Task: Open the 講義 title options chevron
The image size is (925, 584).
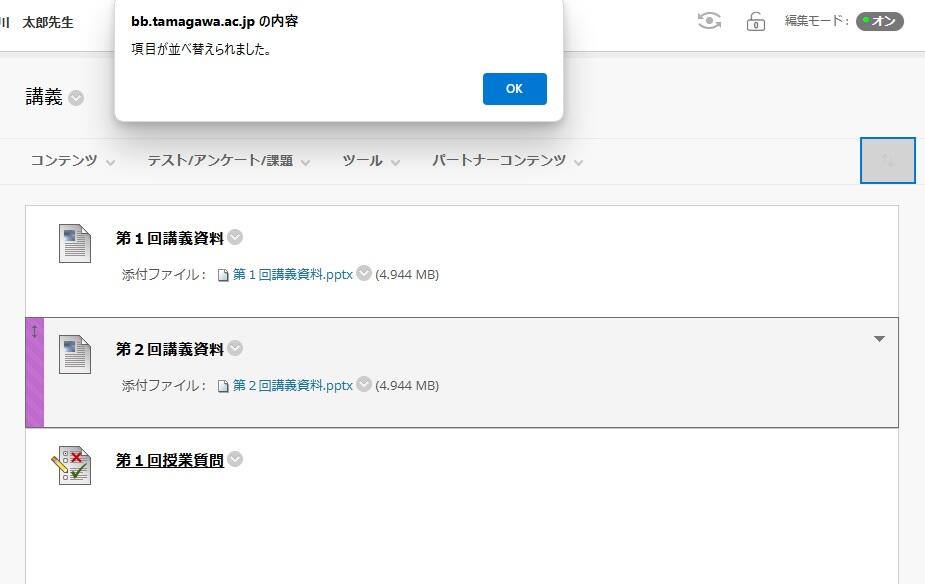Action: (x=76, y=97)
